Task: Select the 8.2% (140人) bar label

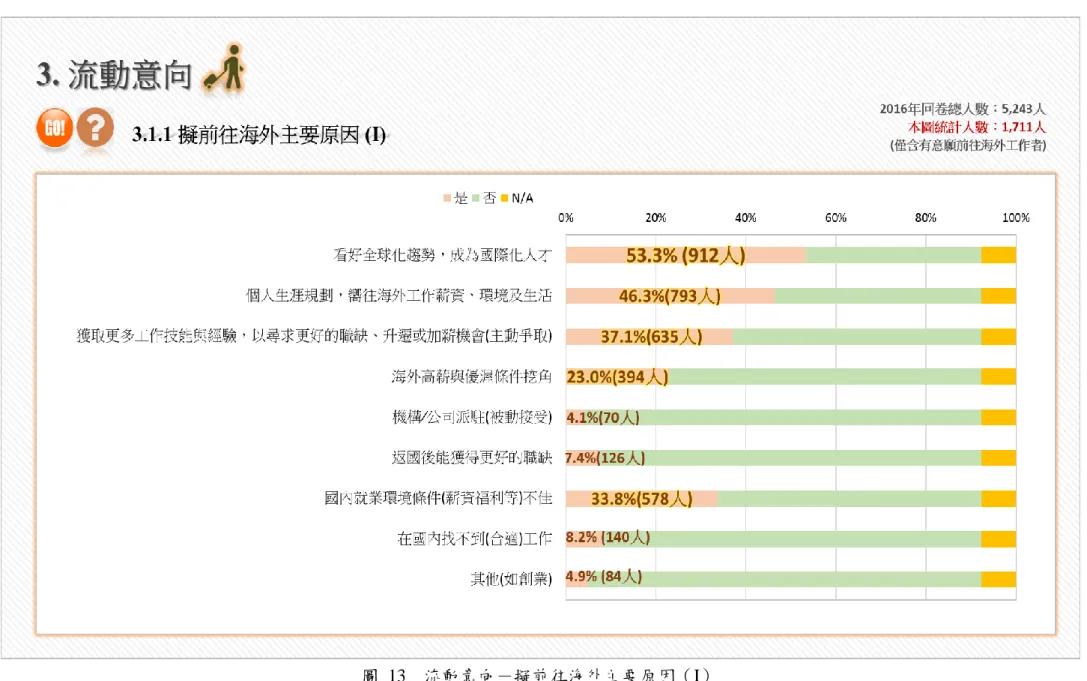Action: 608,537
